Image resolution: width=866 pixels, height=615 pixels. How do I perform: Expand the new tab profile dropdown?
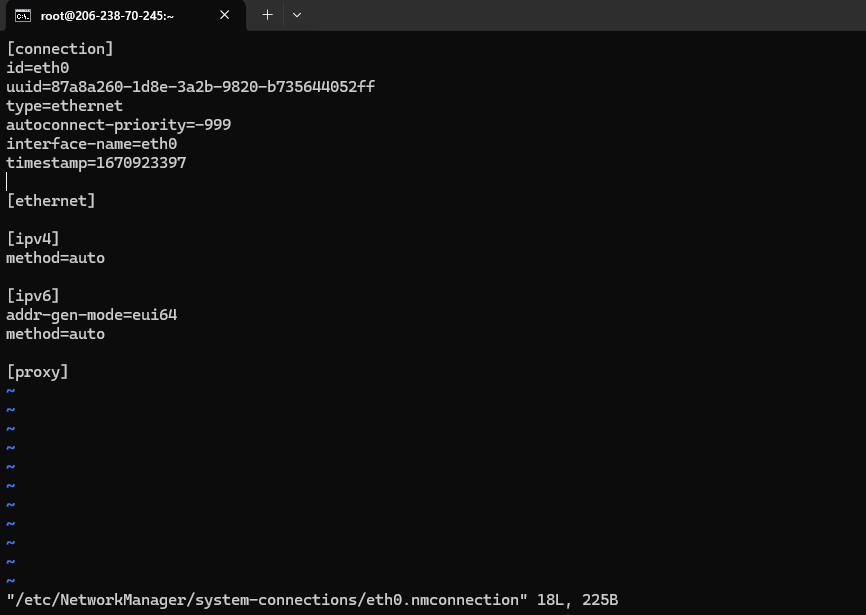point(297,15)
